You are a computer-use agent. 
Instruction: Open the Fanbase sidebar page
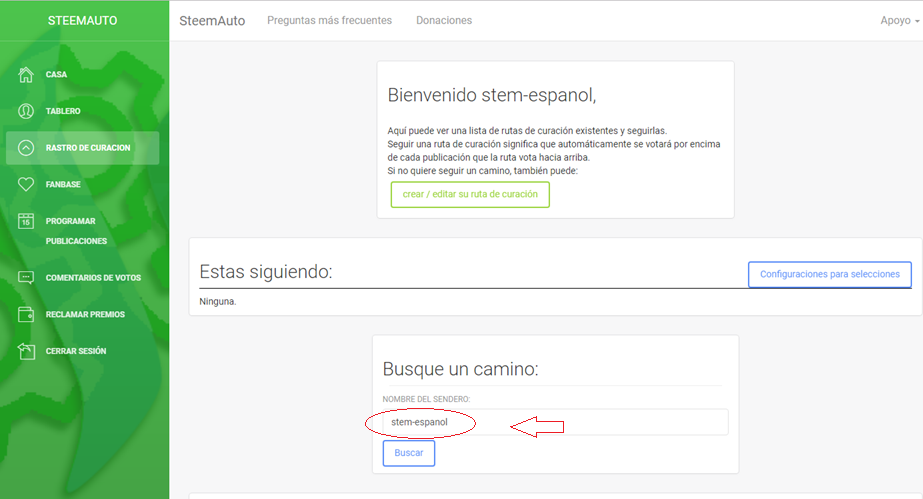point(82,184)
